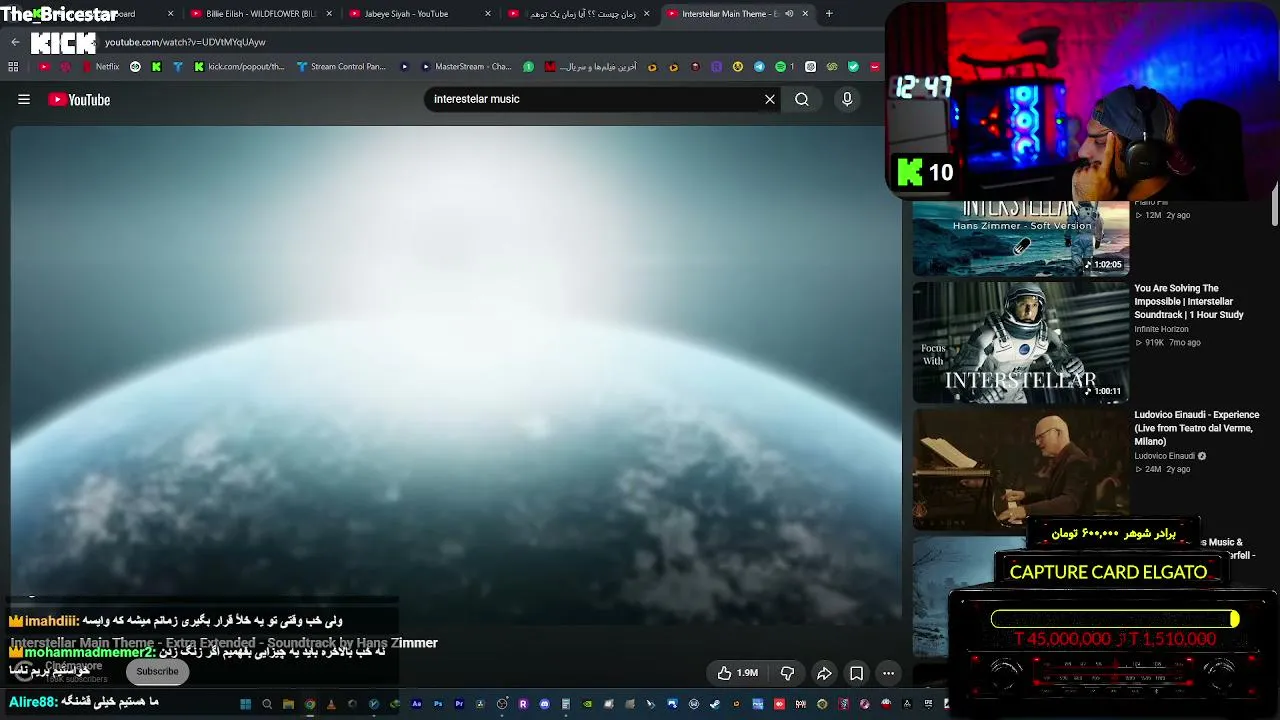Screen dimensions: 1280x720
Task: Open the Windows Start menu
Action: tap(245, 704)
